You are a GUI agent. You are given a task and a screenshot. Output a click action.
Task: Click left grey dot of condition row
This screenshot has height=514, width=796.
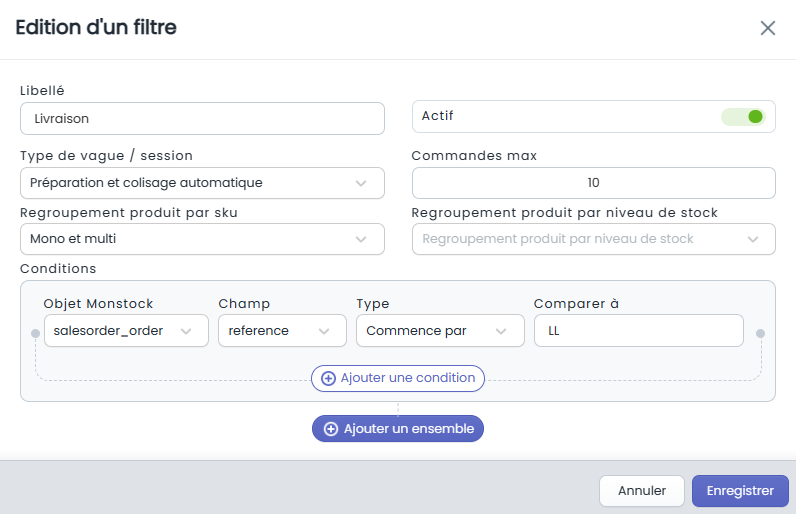pos(35,333)
